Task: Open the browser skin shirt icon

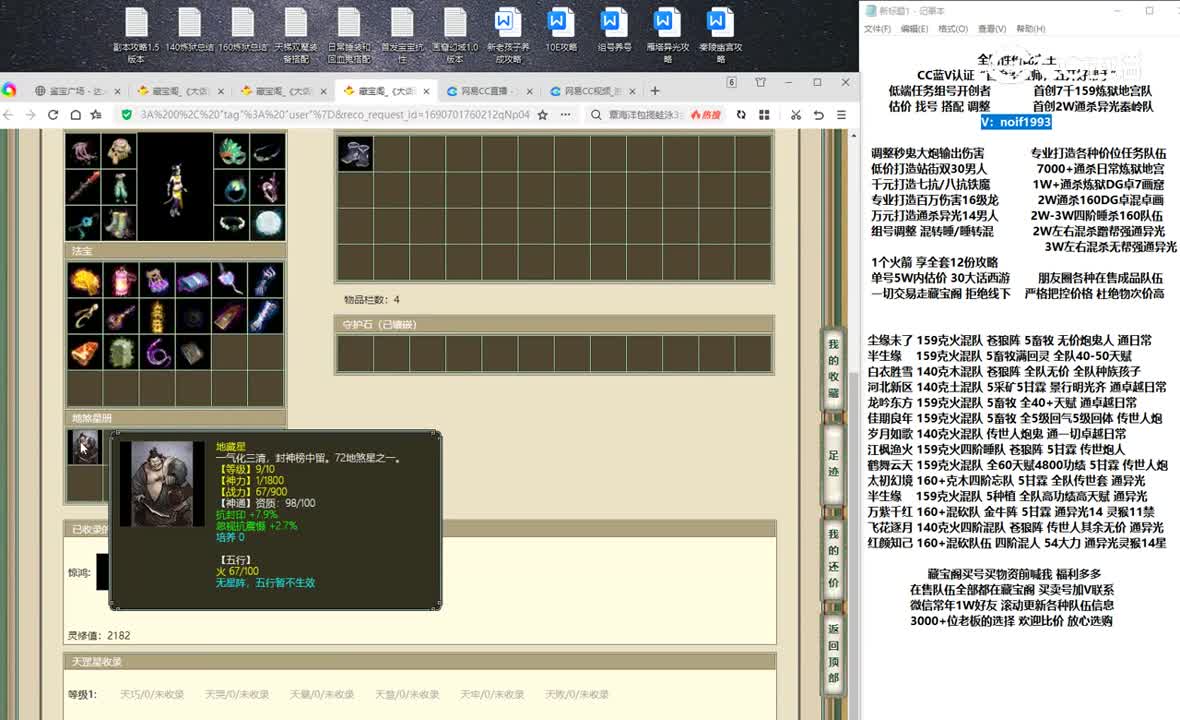Action: pos(760,82)
